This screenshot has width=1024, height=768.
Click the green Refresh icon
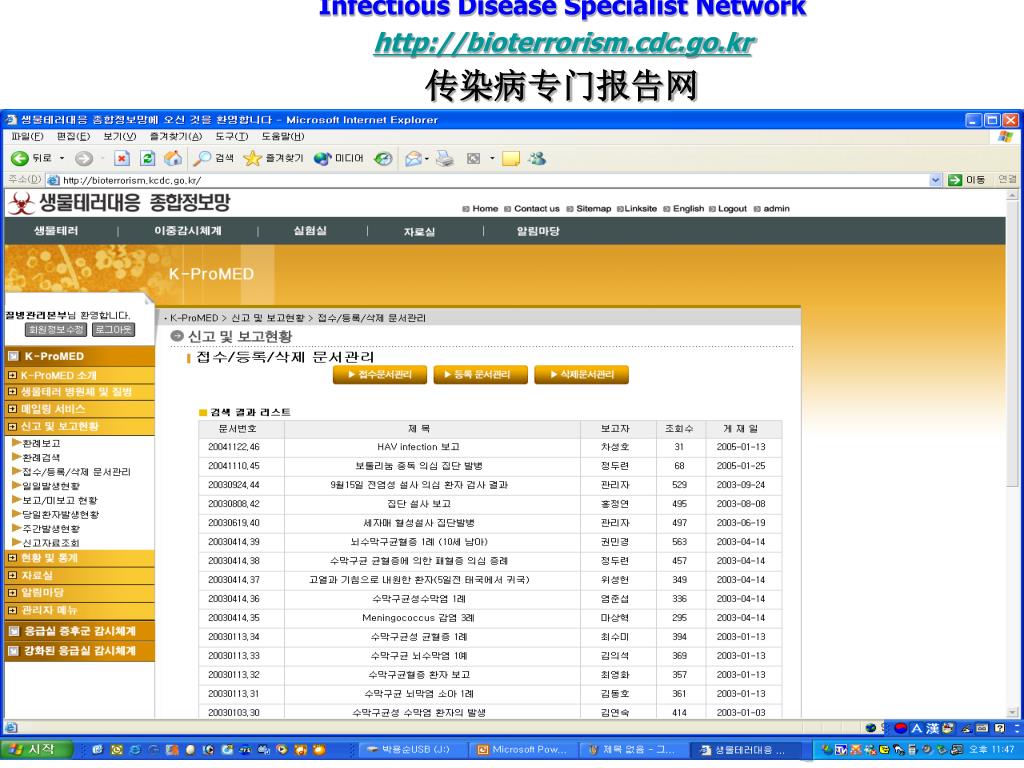148,158
